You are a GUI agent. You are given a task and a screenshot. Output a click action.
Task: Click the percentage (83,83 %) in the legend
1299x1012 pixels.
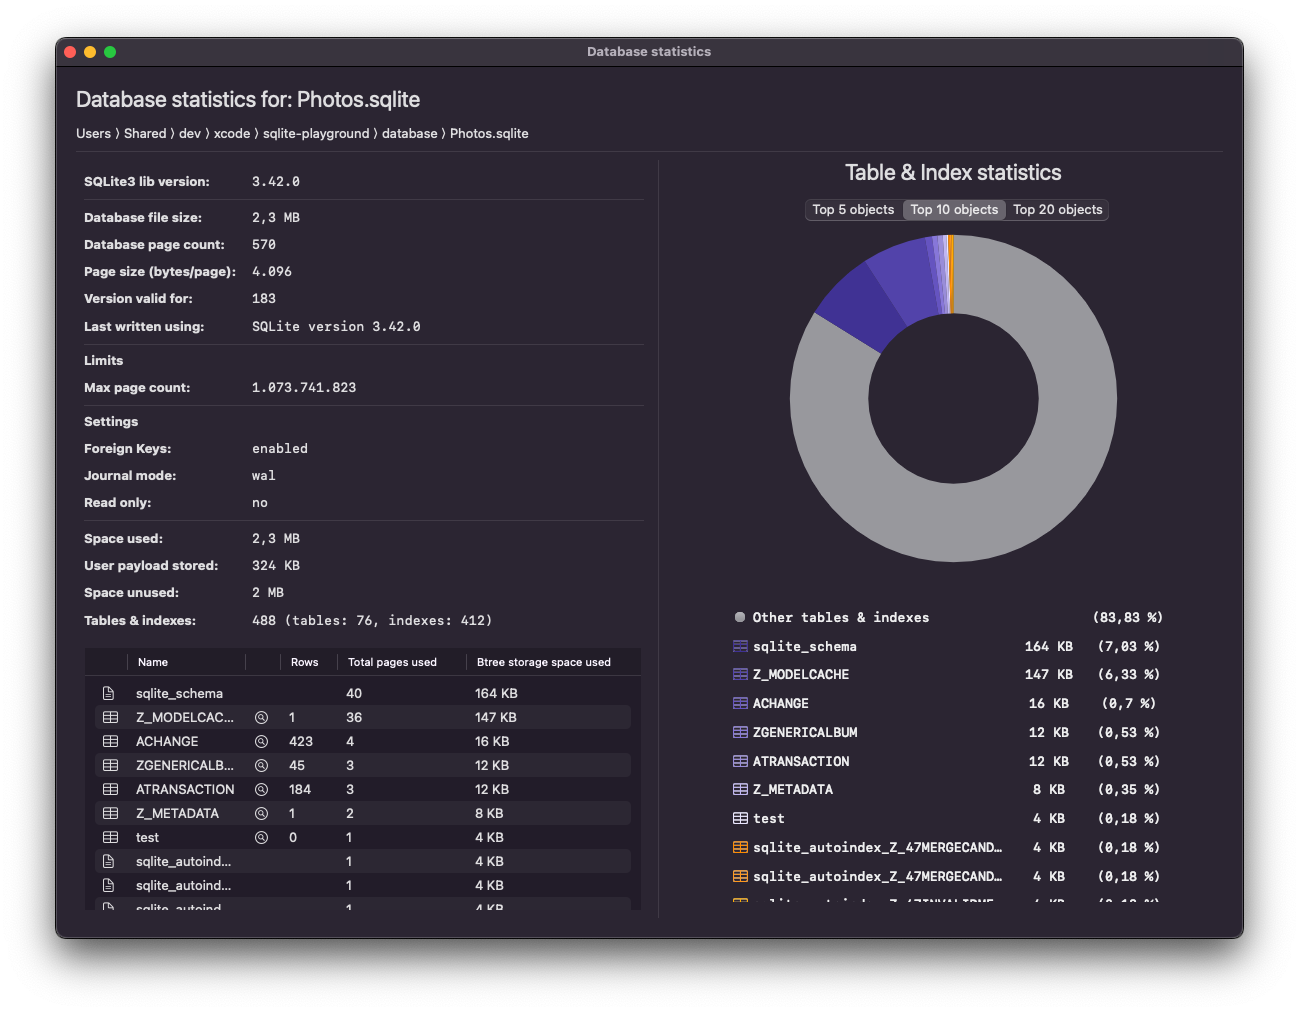pos(1128,617)
